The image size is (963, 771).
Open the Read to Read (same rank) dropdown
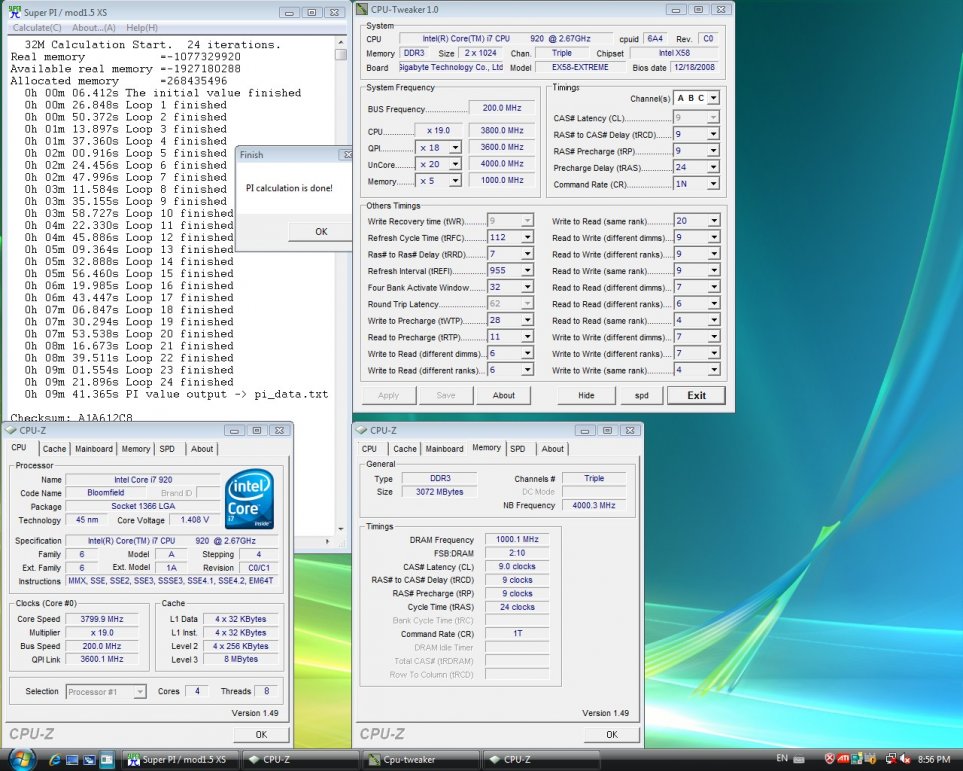[714, 321]
